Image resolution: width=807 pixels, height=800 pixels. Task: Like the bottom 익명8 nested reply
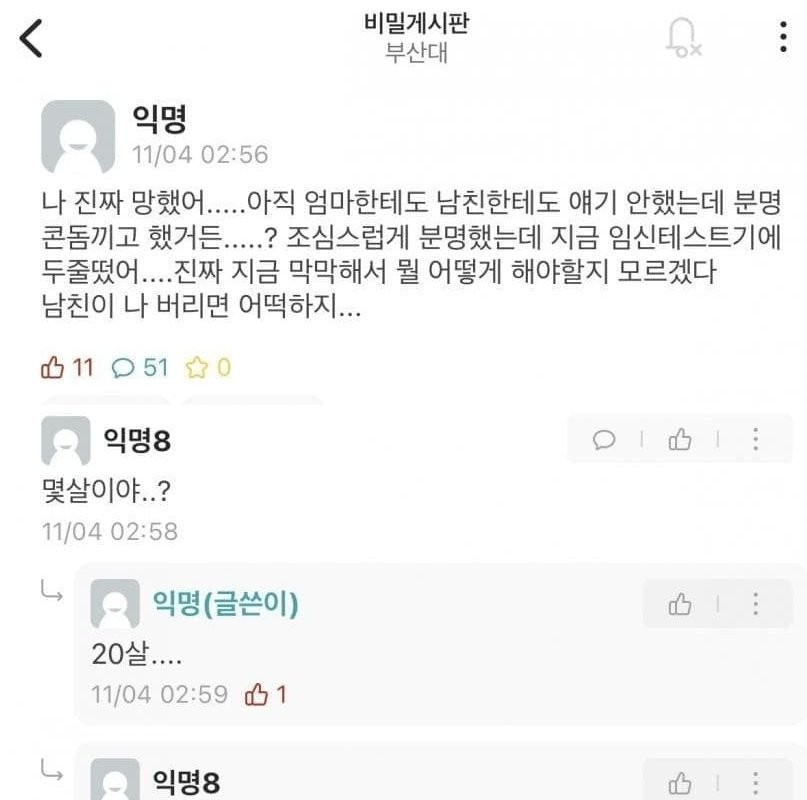tap(680, 782)
